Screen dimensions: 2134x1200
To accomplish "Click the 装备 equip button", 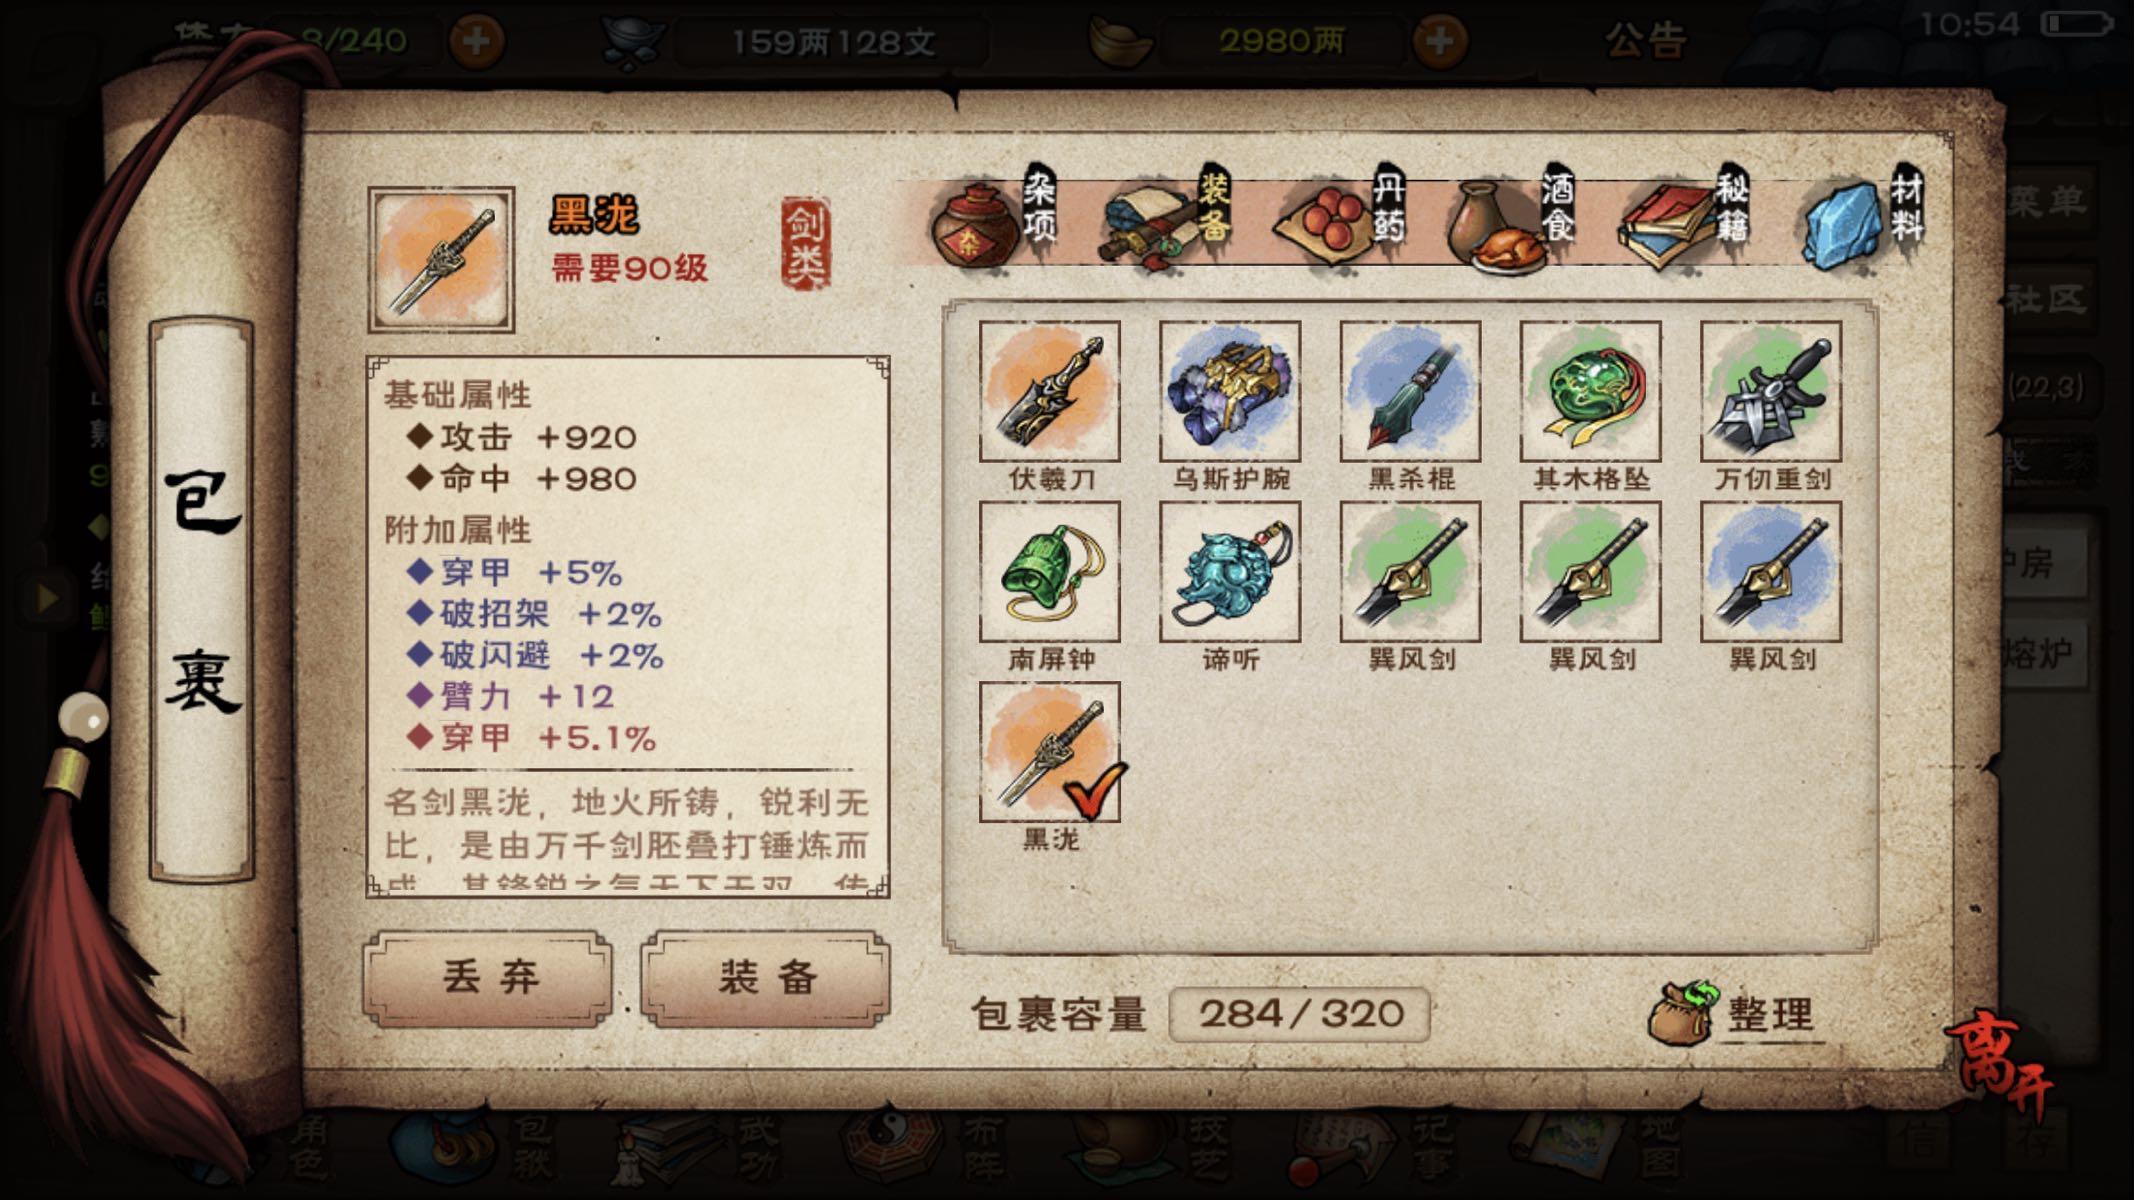I will (766, 979).
